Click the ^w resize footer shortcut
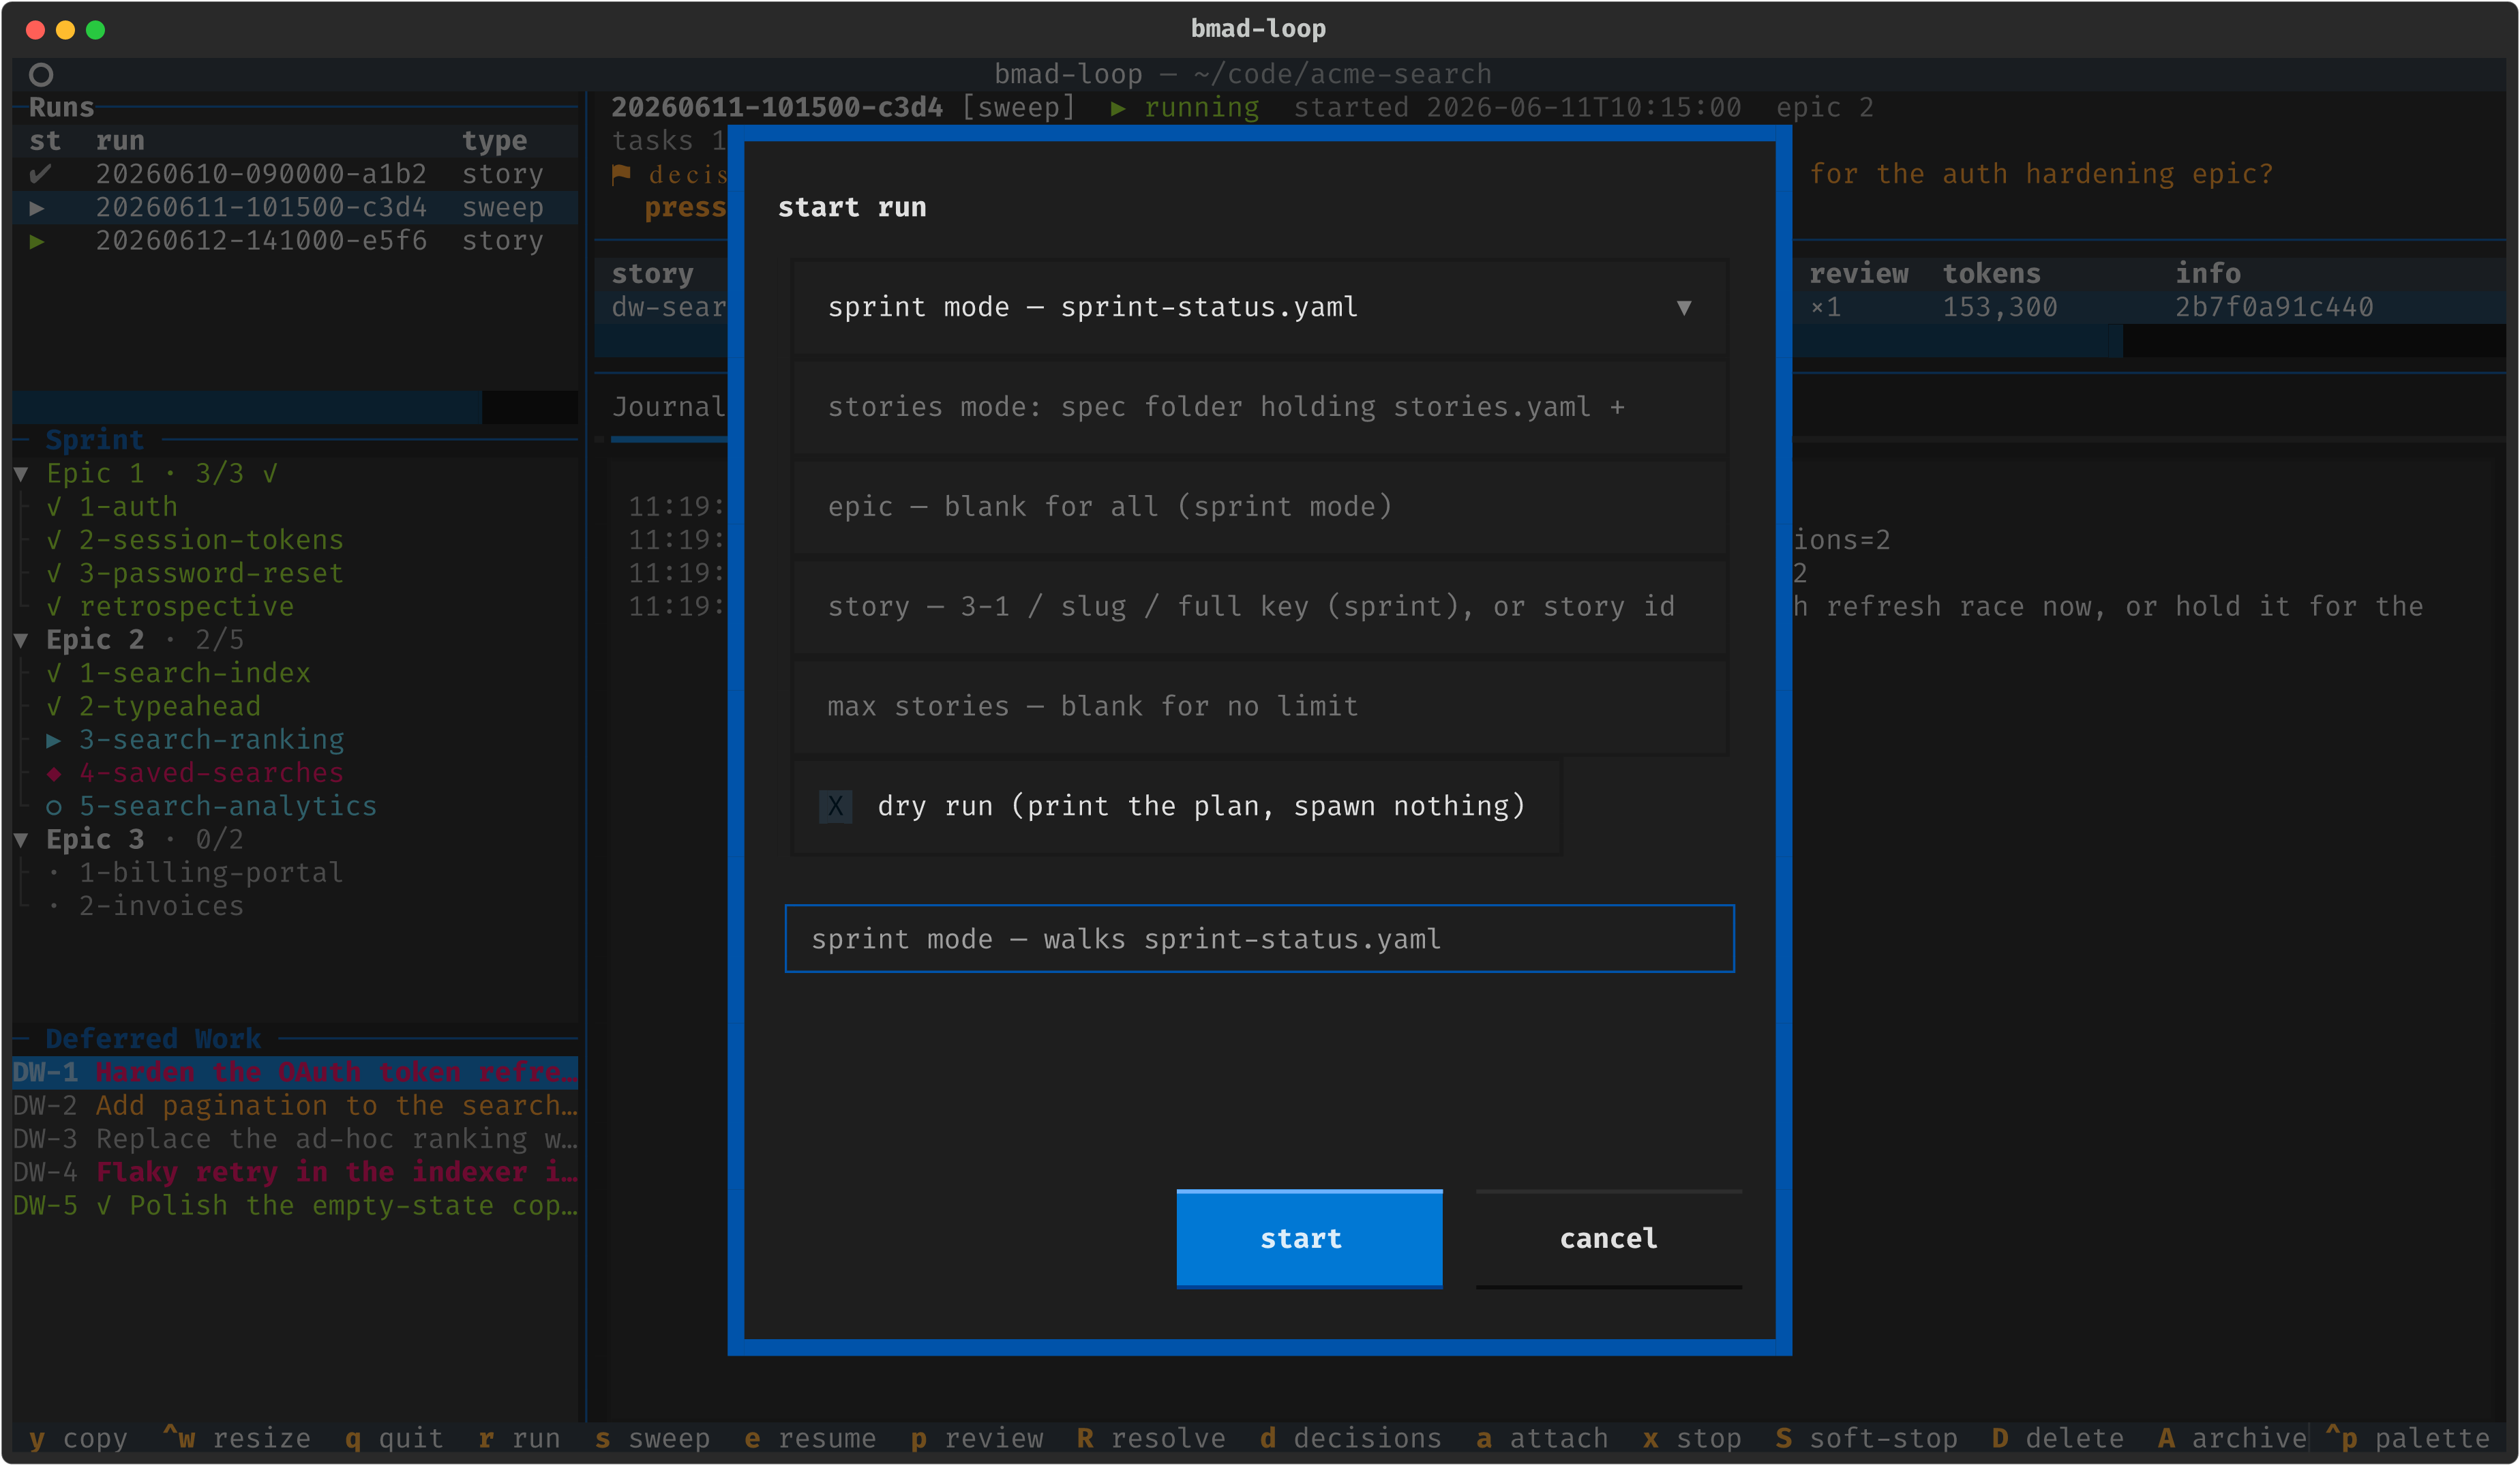This screenshot has height=1466, width=2520. click(x=236, y=1439)
